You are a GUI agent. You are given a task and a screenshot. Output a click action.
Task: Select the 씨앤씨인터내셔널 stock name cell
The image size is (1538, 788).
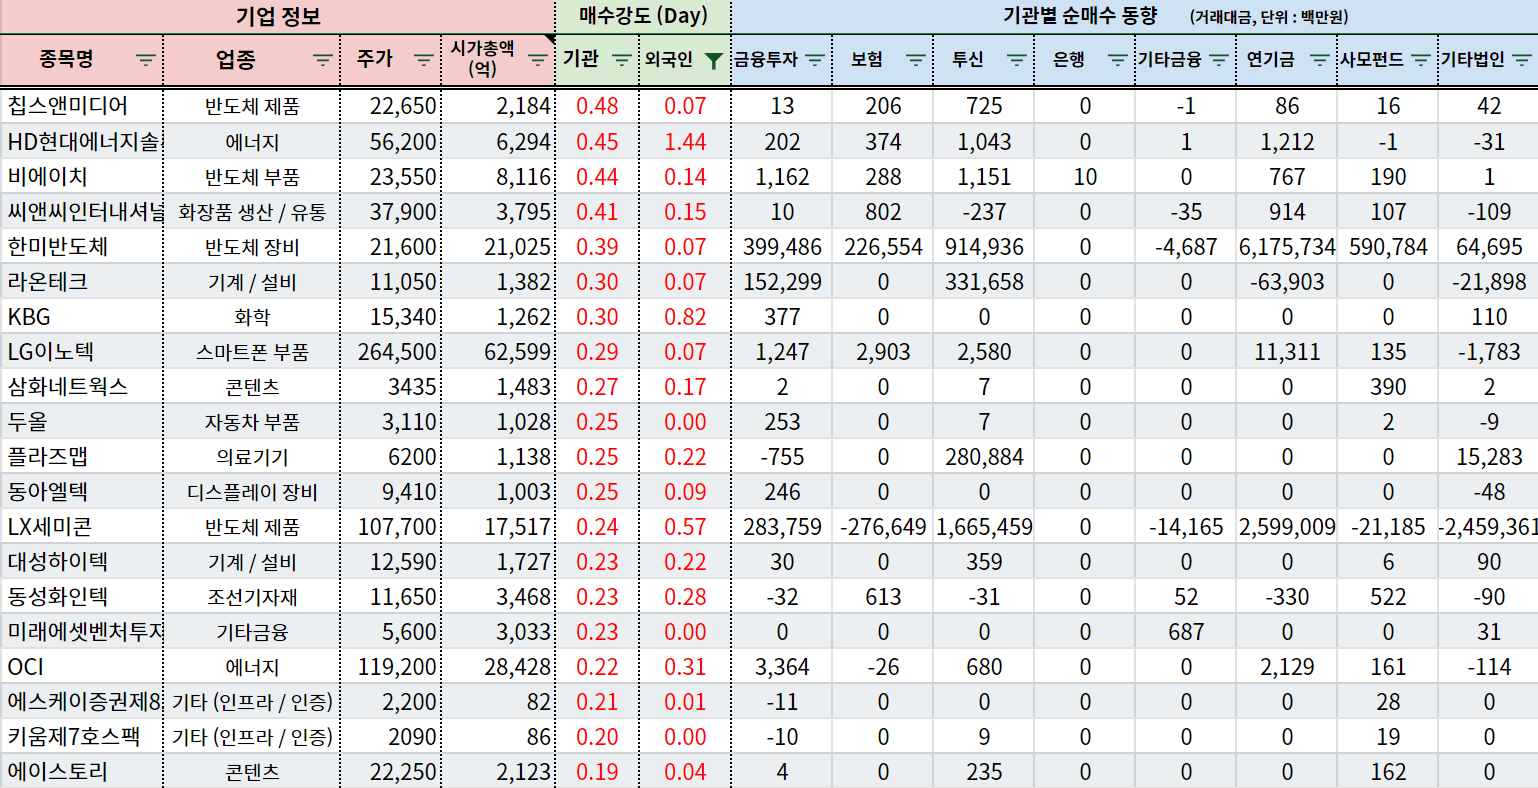(x=81, y=211)
